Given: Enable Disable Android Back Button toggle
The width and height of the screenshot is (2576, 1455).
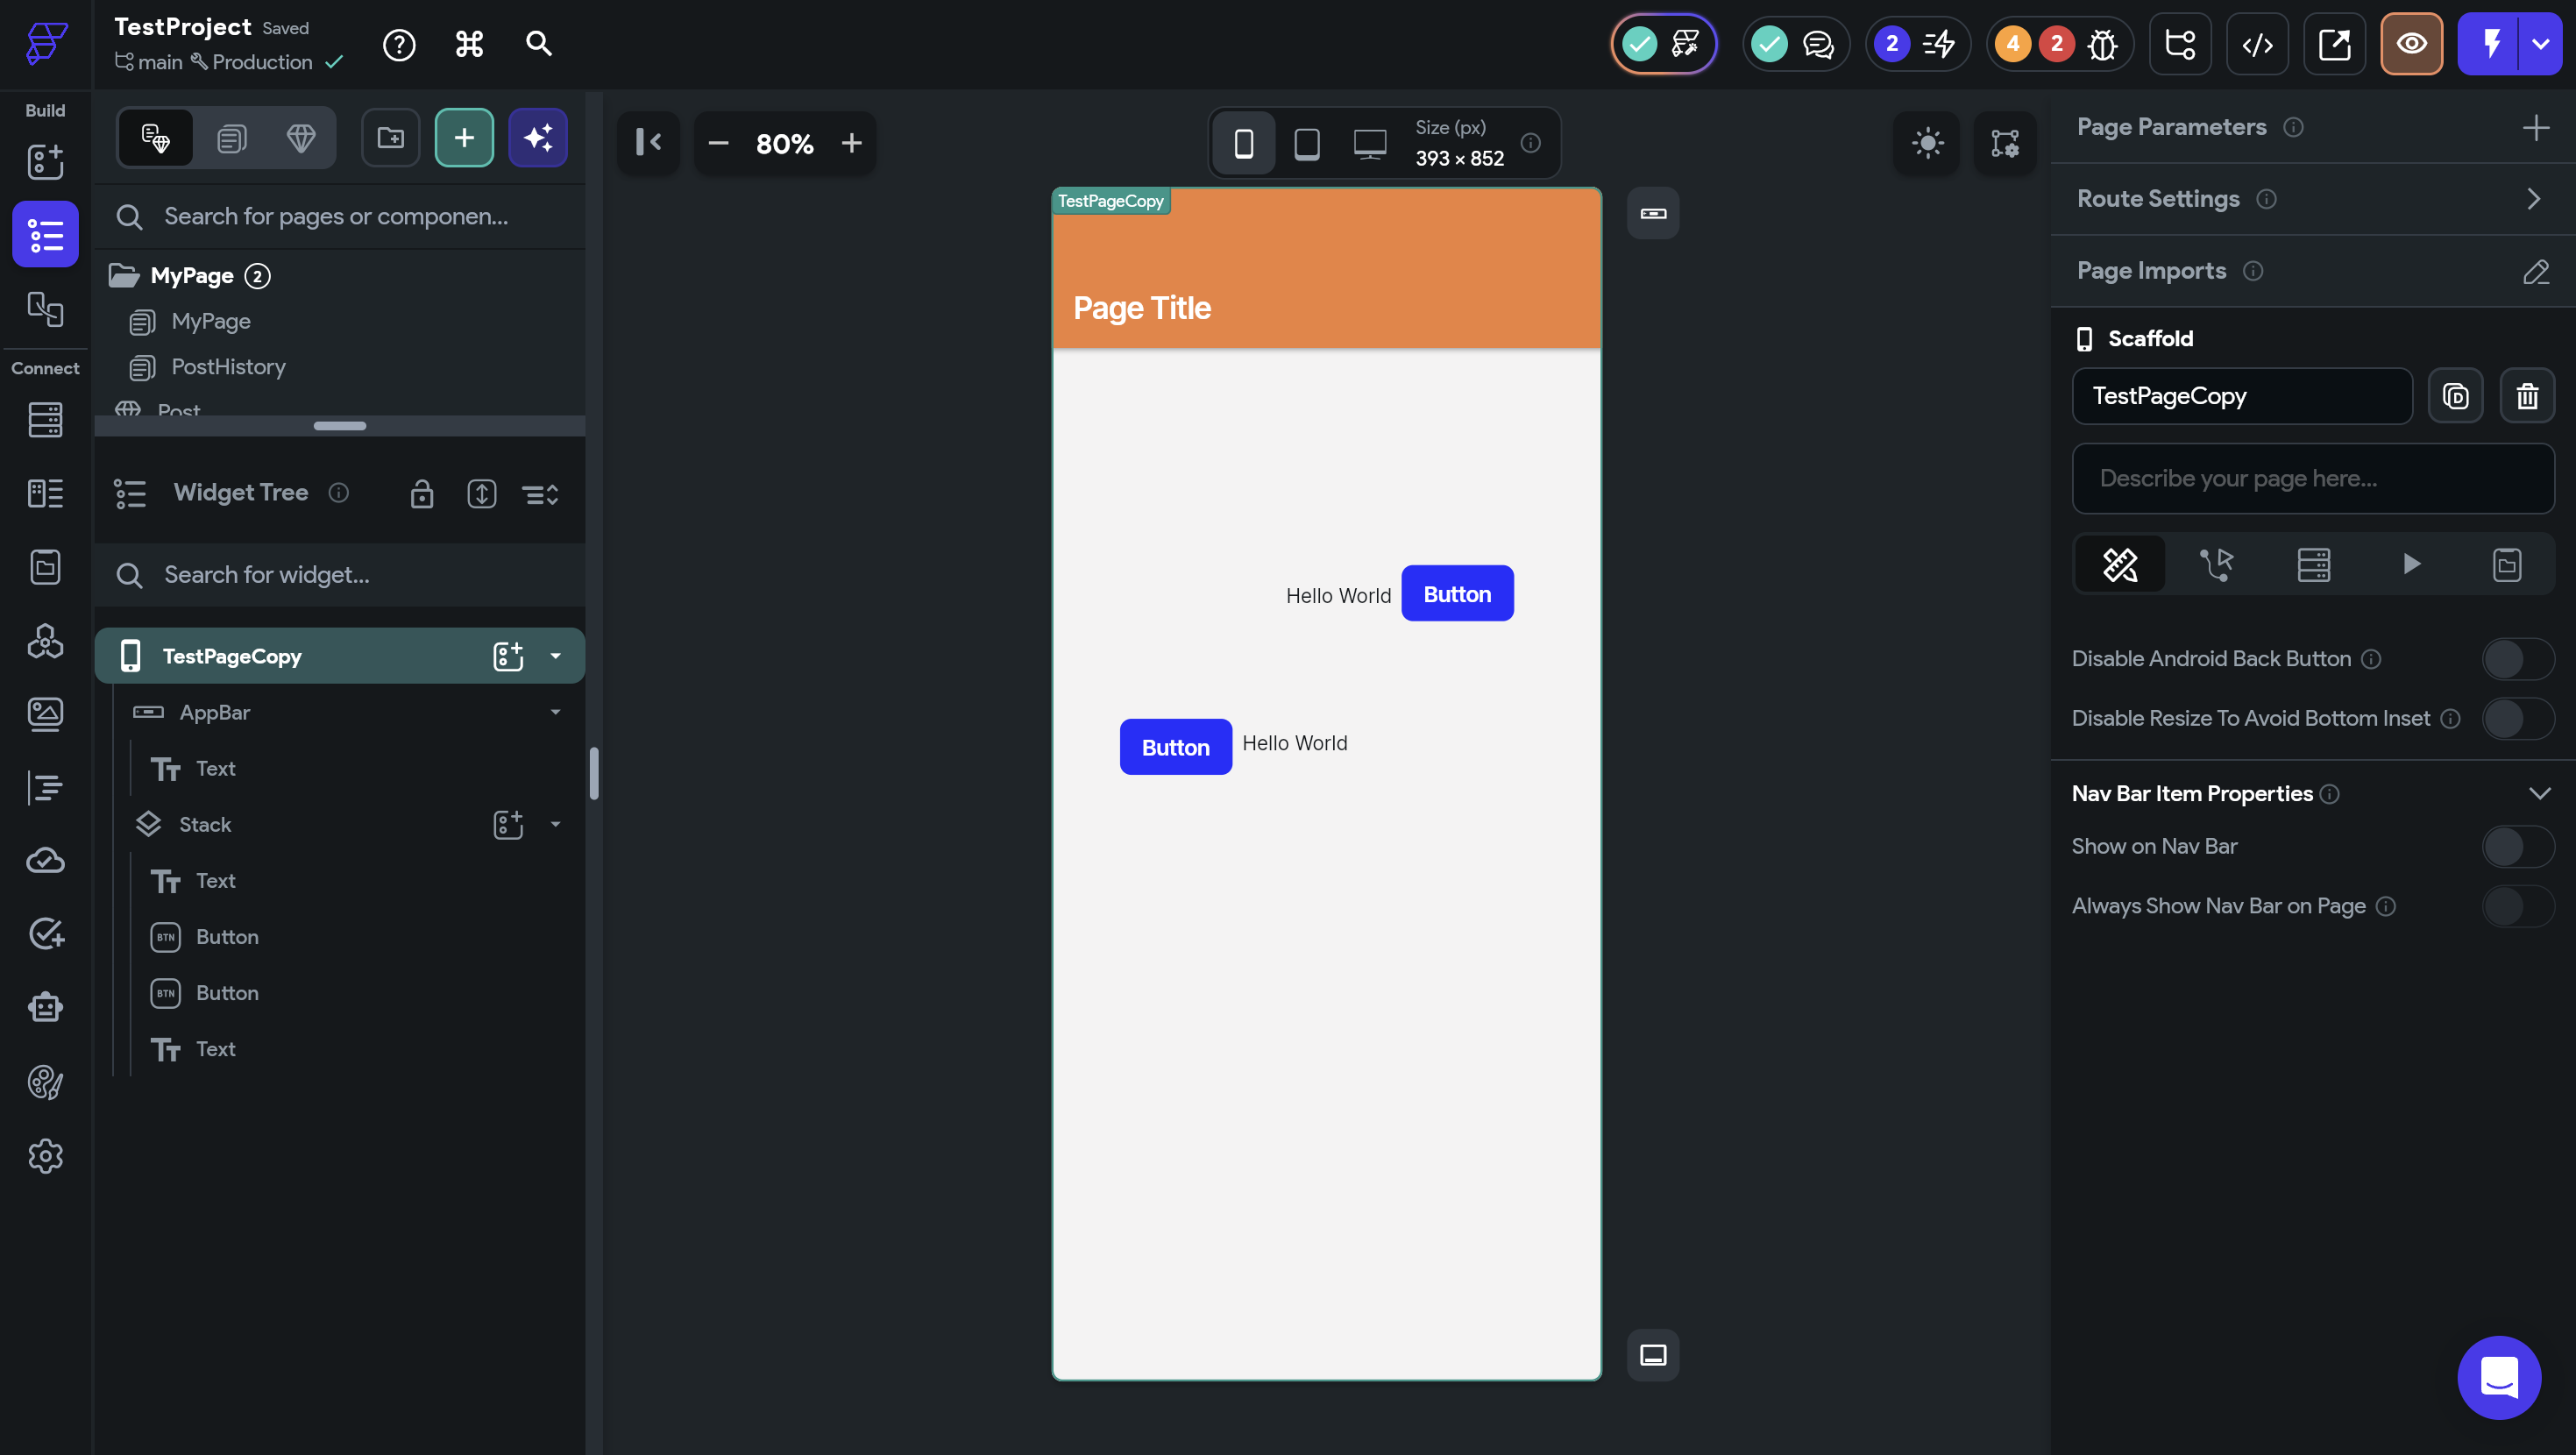Looking at the screenshot, I should (2517, 659).
